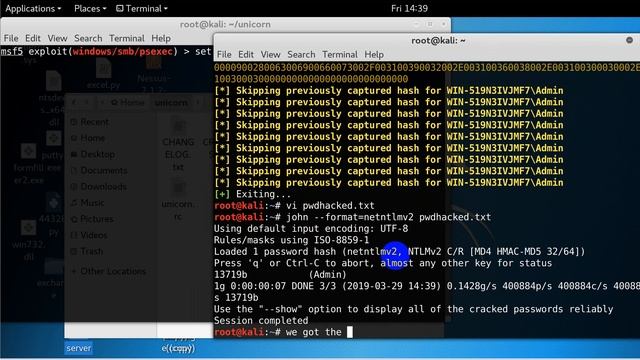The height and width of the screenshot is (360, 640).
Task: Select Desktop in file manager sidebar
Action: pyautogui.click(x=97, y=154)
